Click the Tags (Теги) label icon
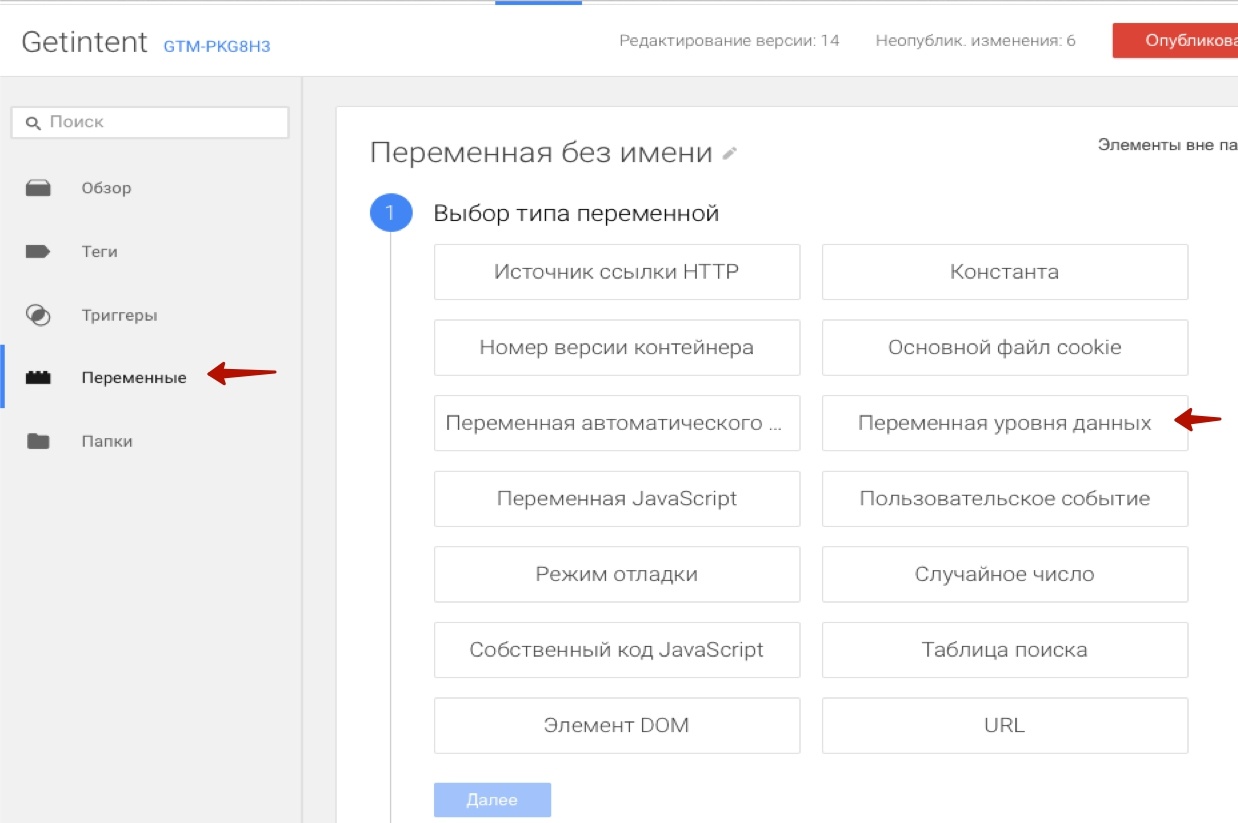This screenshot has height=823, width=1238. pos(38,252)
